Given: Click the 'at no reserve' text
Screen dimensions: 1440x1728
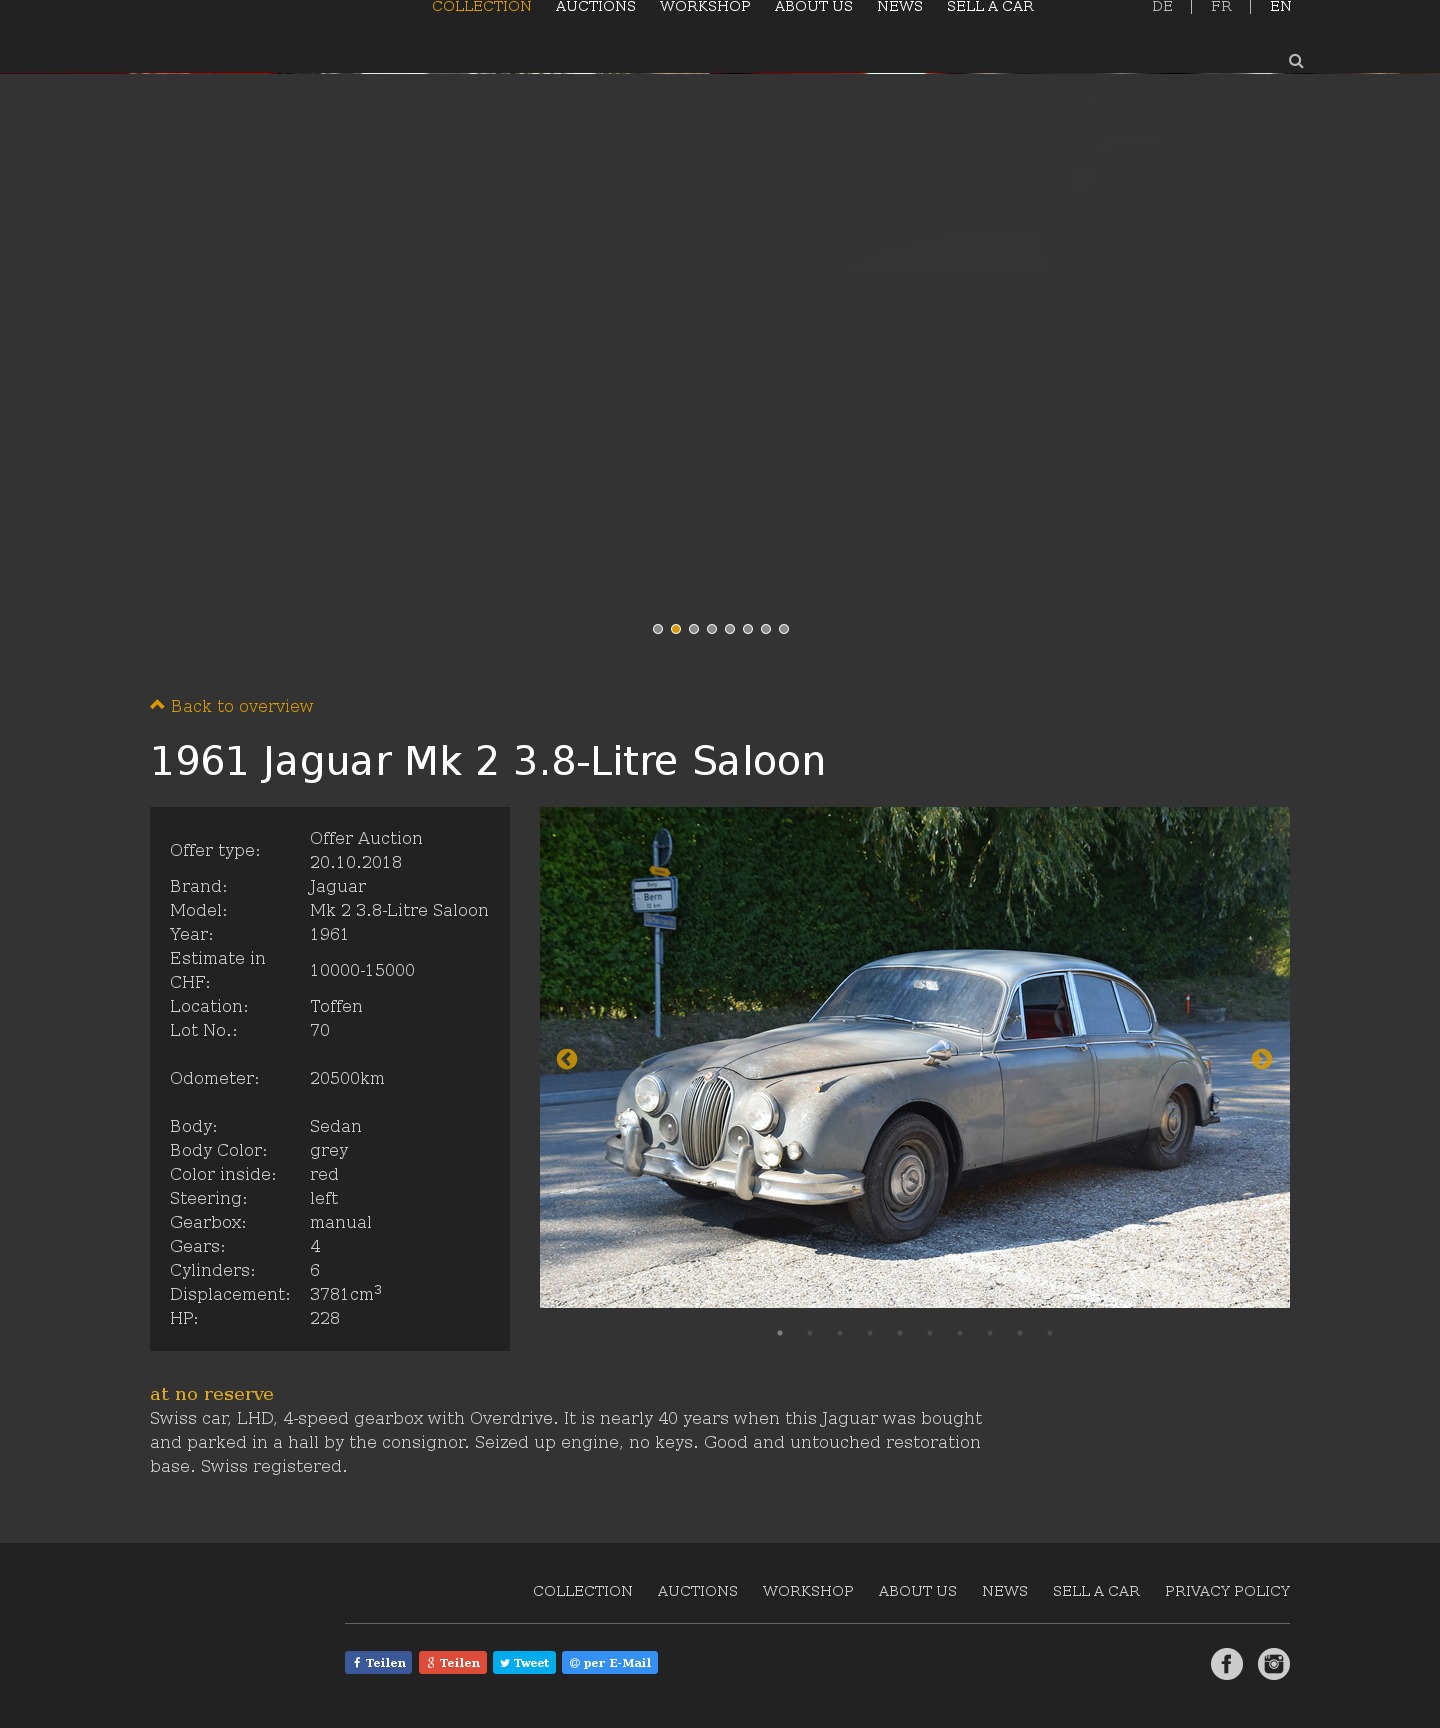Looking at the screenshot, I should coord(212,1394).
